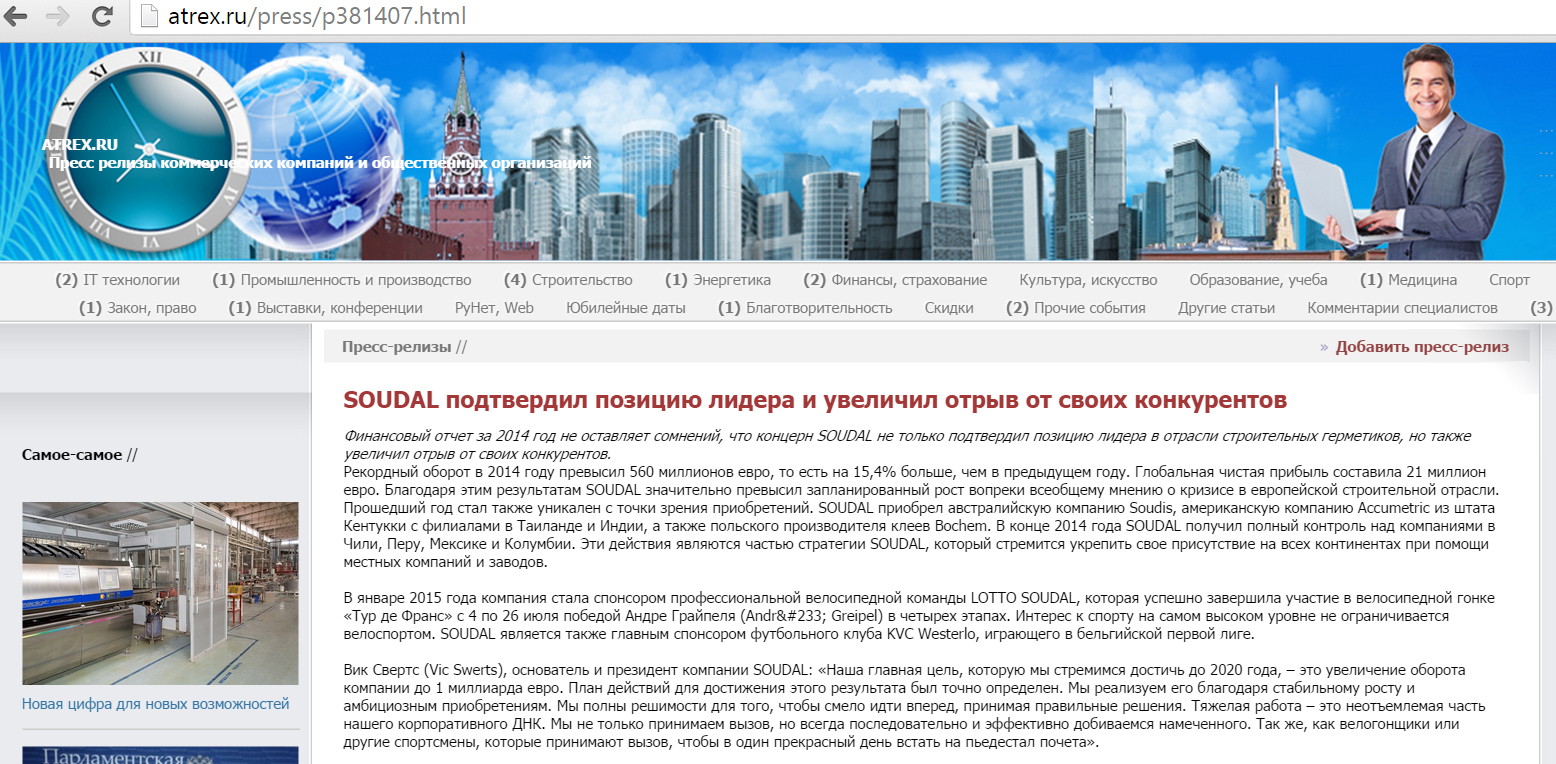1556x764 pixels.
Task: Click the browser Forward arrow
Action: 59,17
